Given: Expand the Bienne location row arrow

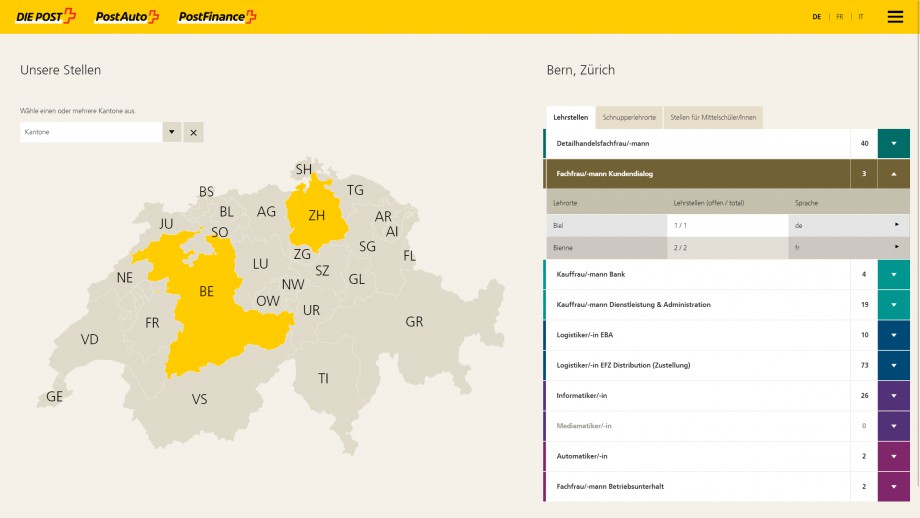Looking at the screenshot, I should pos(896,246).
